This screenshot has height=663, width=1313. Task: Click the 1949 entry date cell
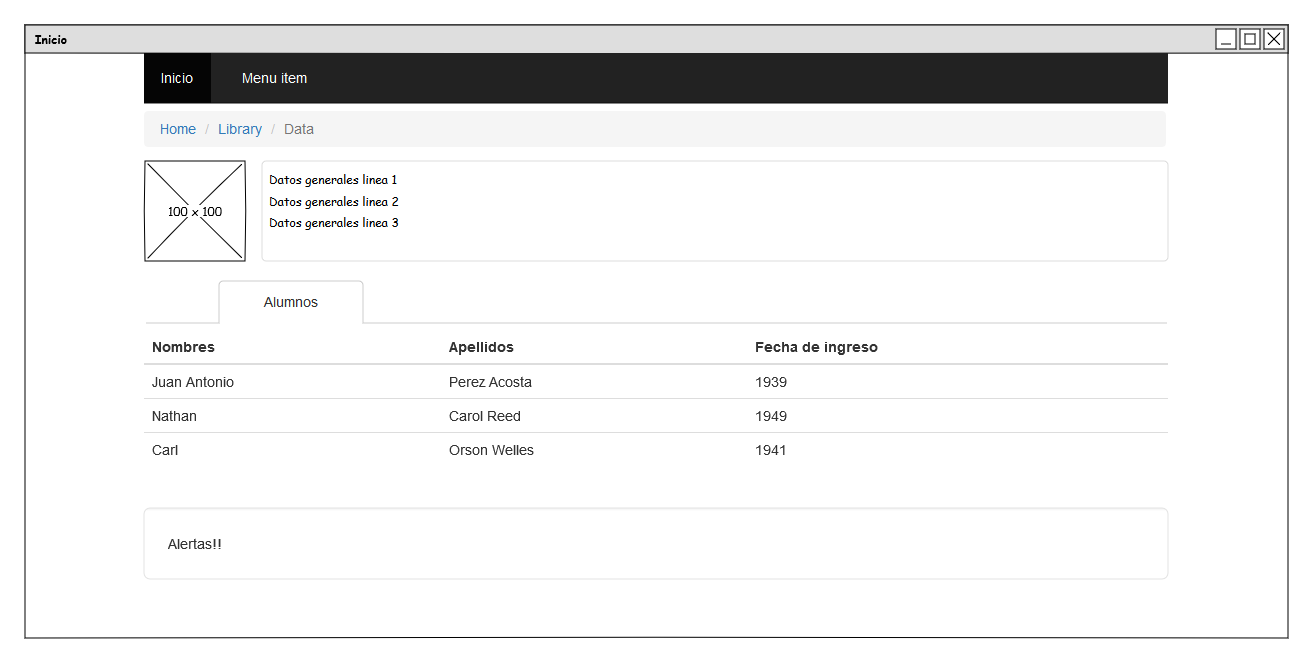point(771,416)
